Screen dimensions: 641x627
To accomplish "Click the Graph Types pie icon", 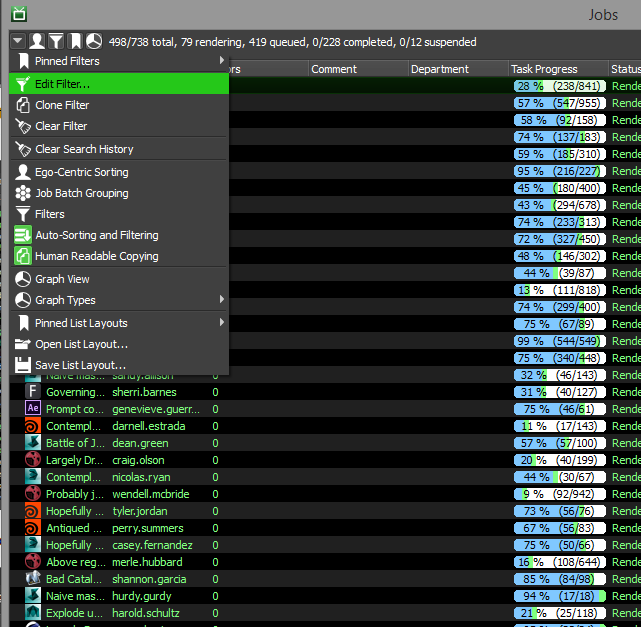I will tap(23, 300).
